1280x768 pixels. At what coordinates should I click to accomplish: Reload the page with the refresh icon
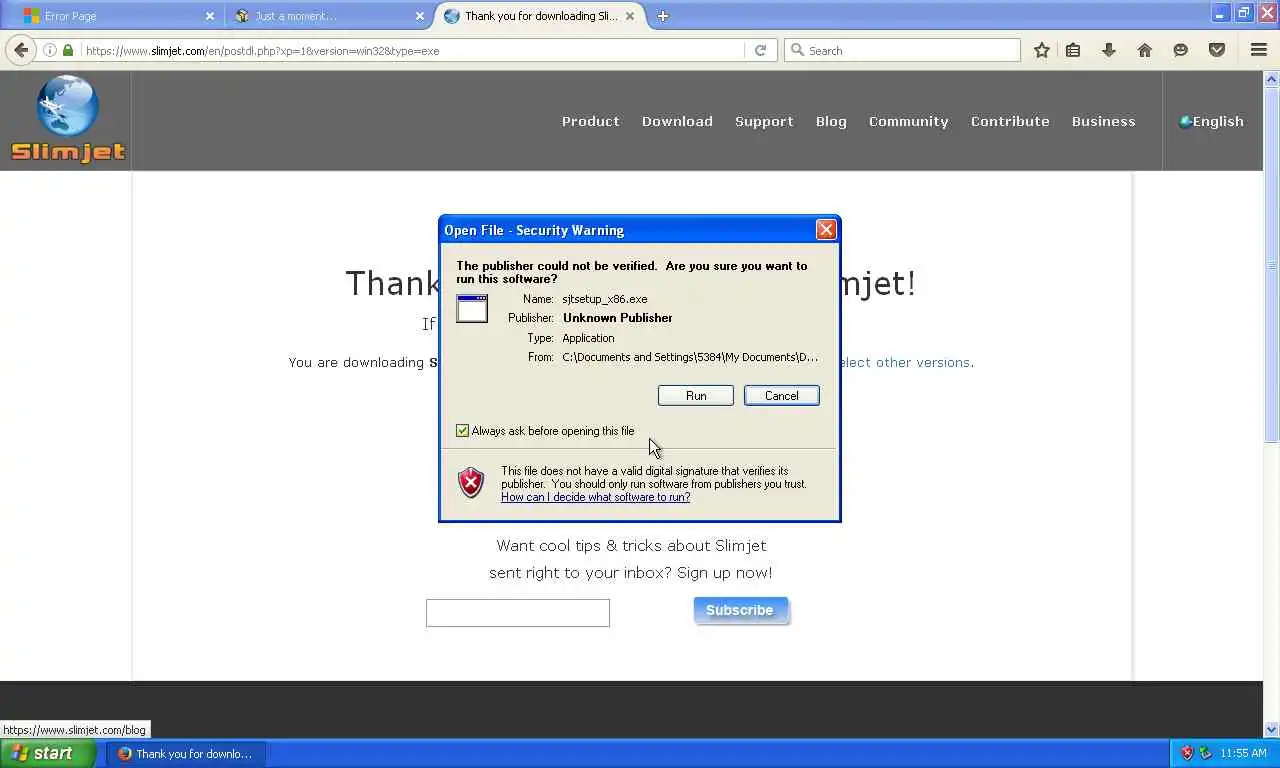[760, 50]
